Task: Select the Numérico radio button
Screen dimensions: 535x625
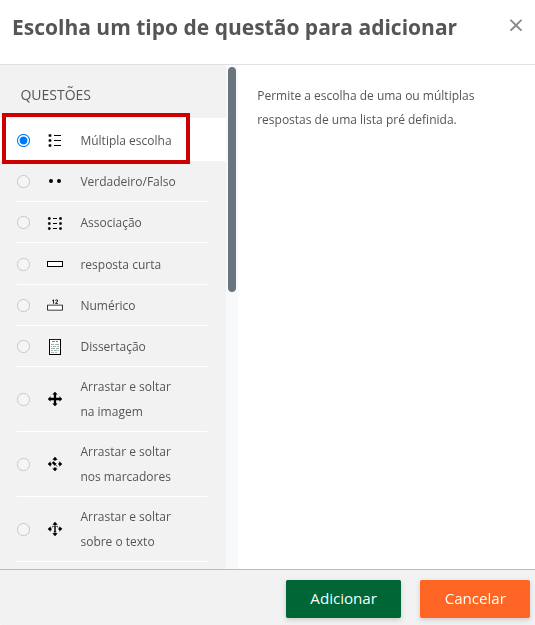Action: tap(24, 305)
